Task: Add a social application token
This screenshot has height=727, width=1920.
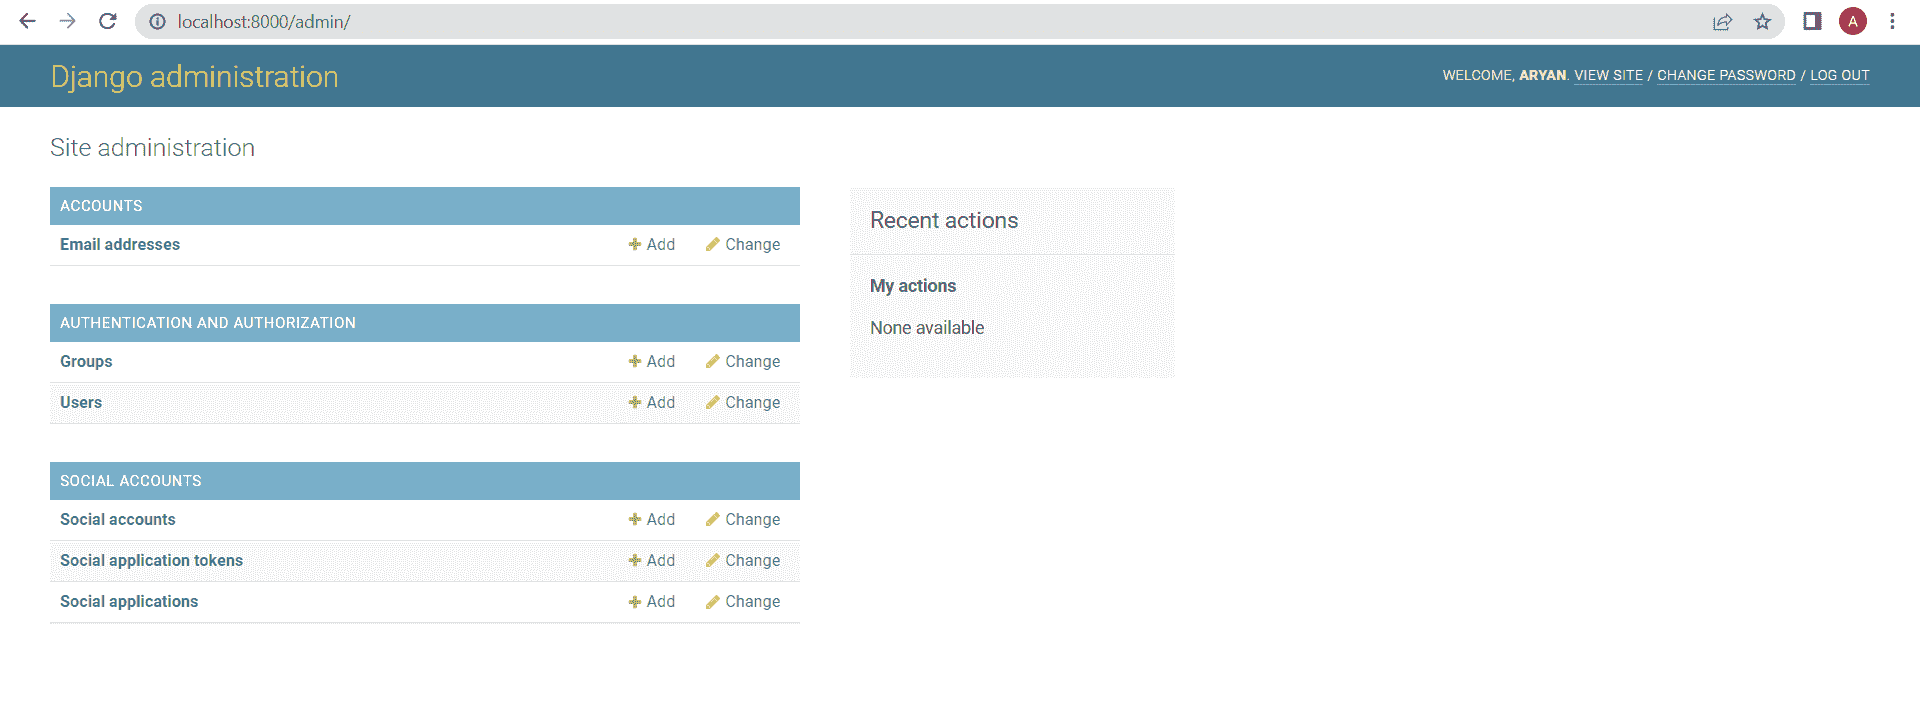Action: [652, 560]
